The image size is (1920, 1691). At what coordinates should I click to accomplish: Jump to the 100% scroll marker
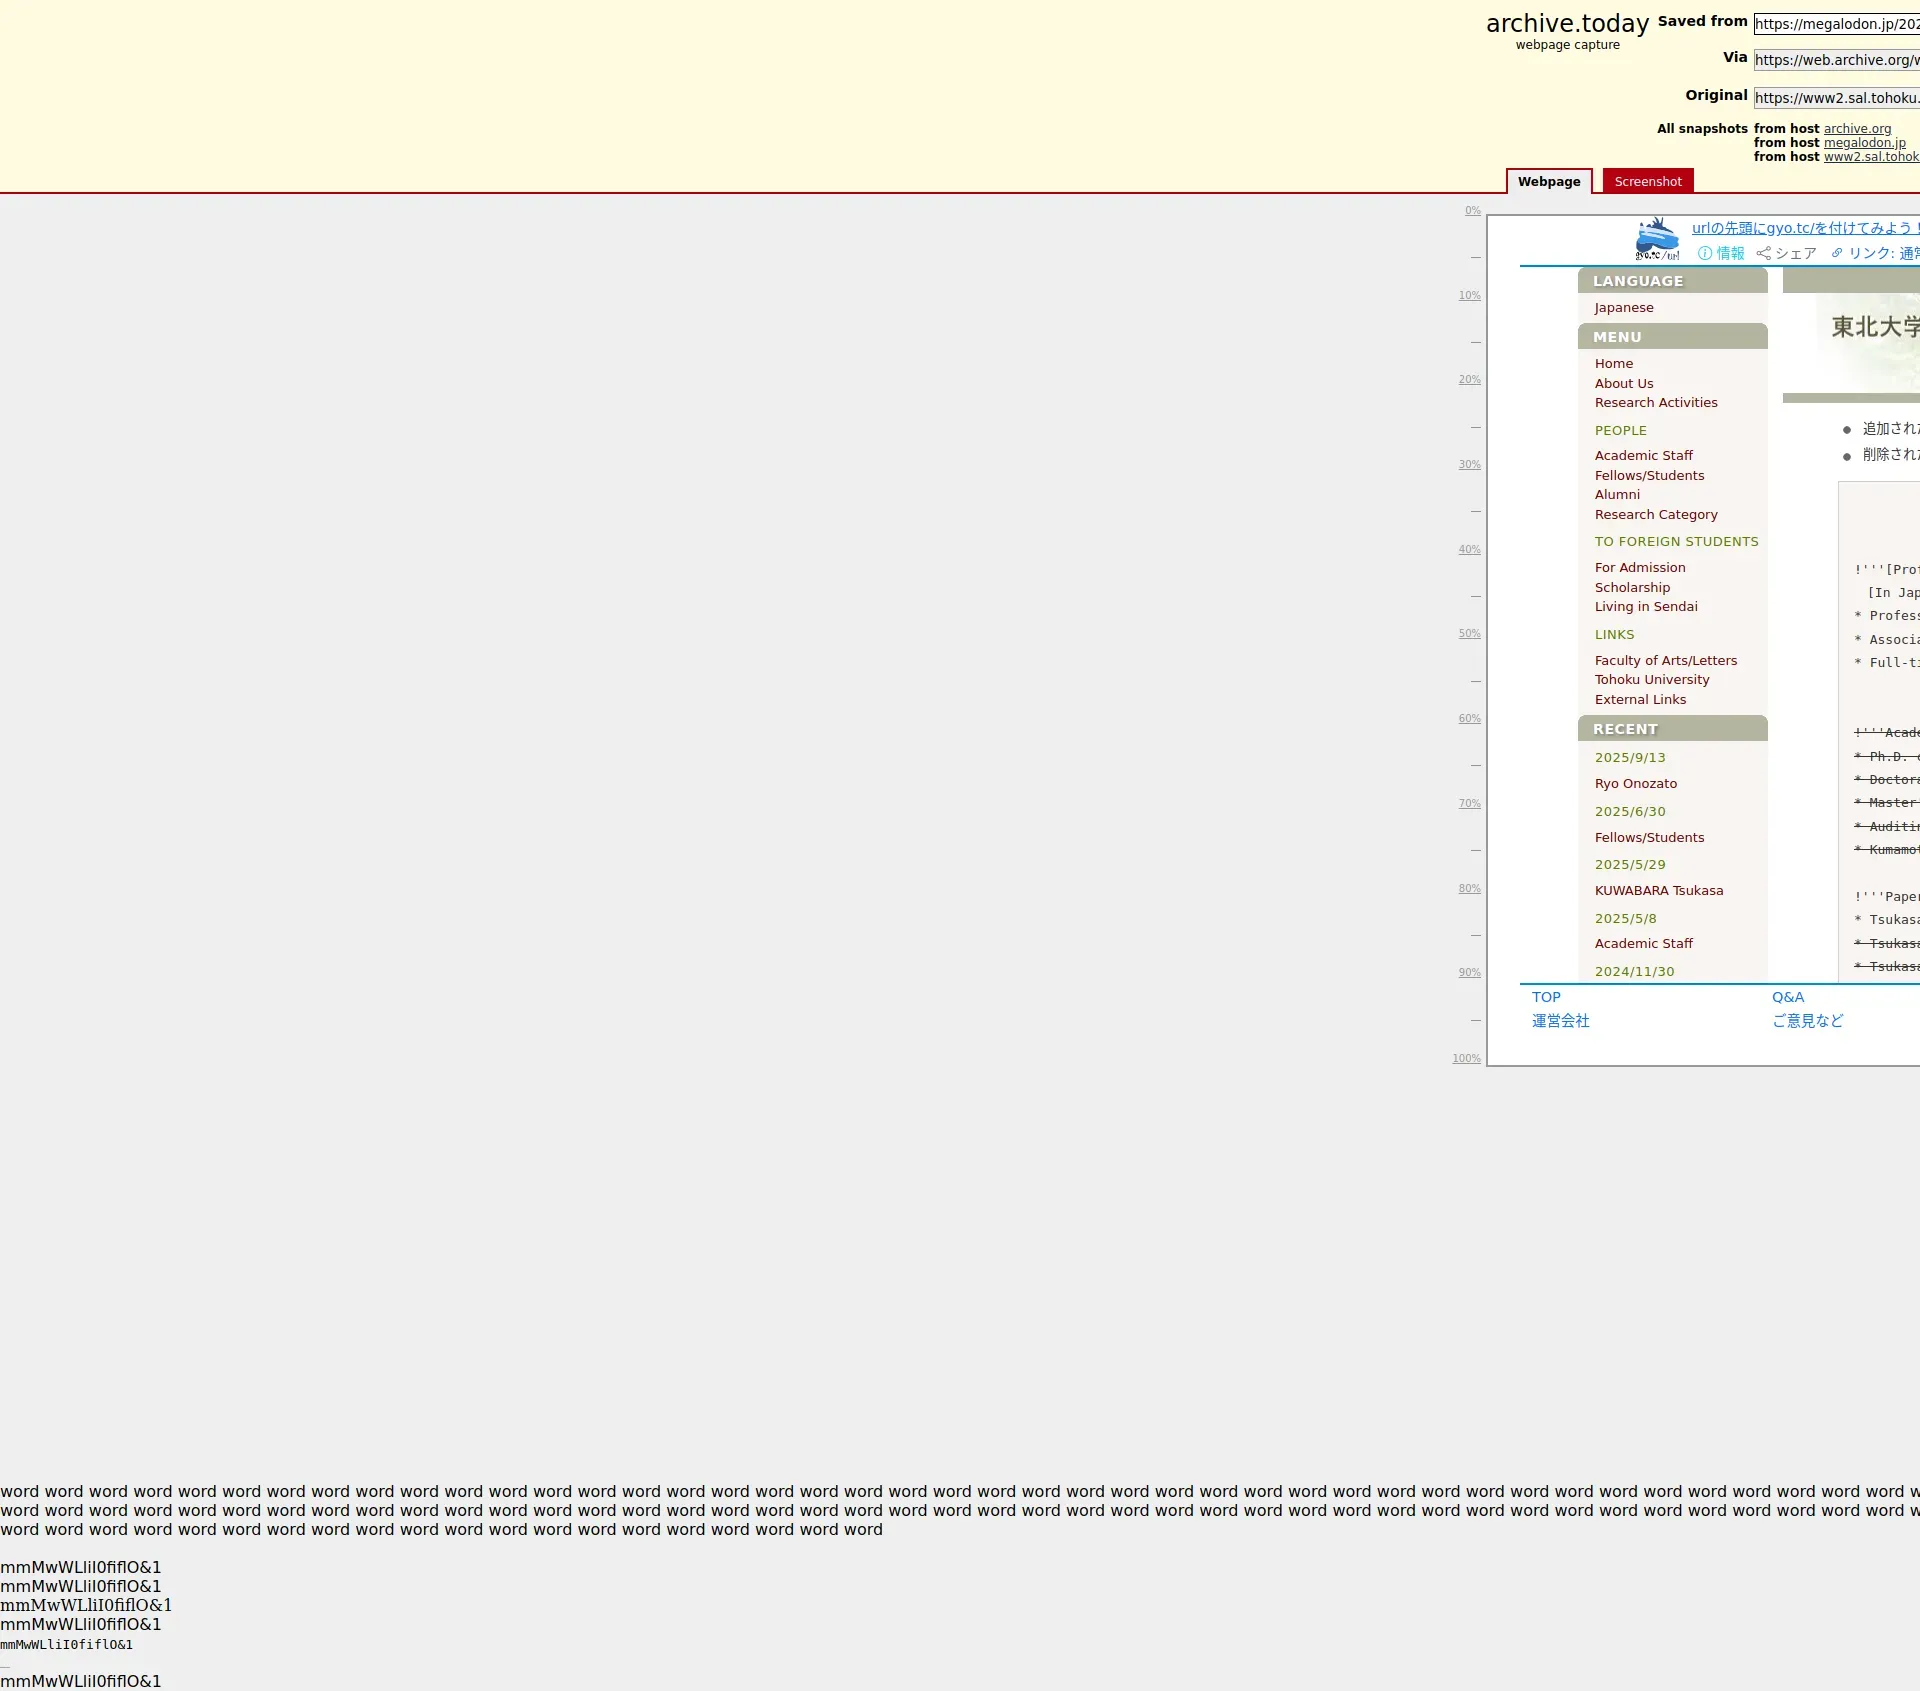1466,1059
